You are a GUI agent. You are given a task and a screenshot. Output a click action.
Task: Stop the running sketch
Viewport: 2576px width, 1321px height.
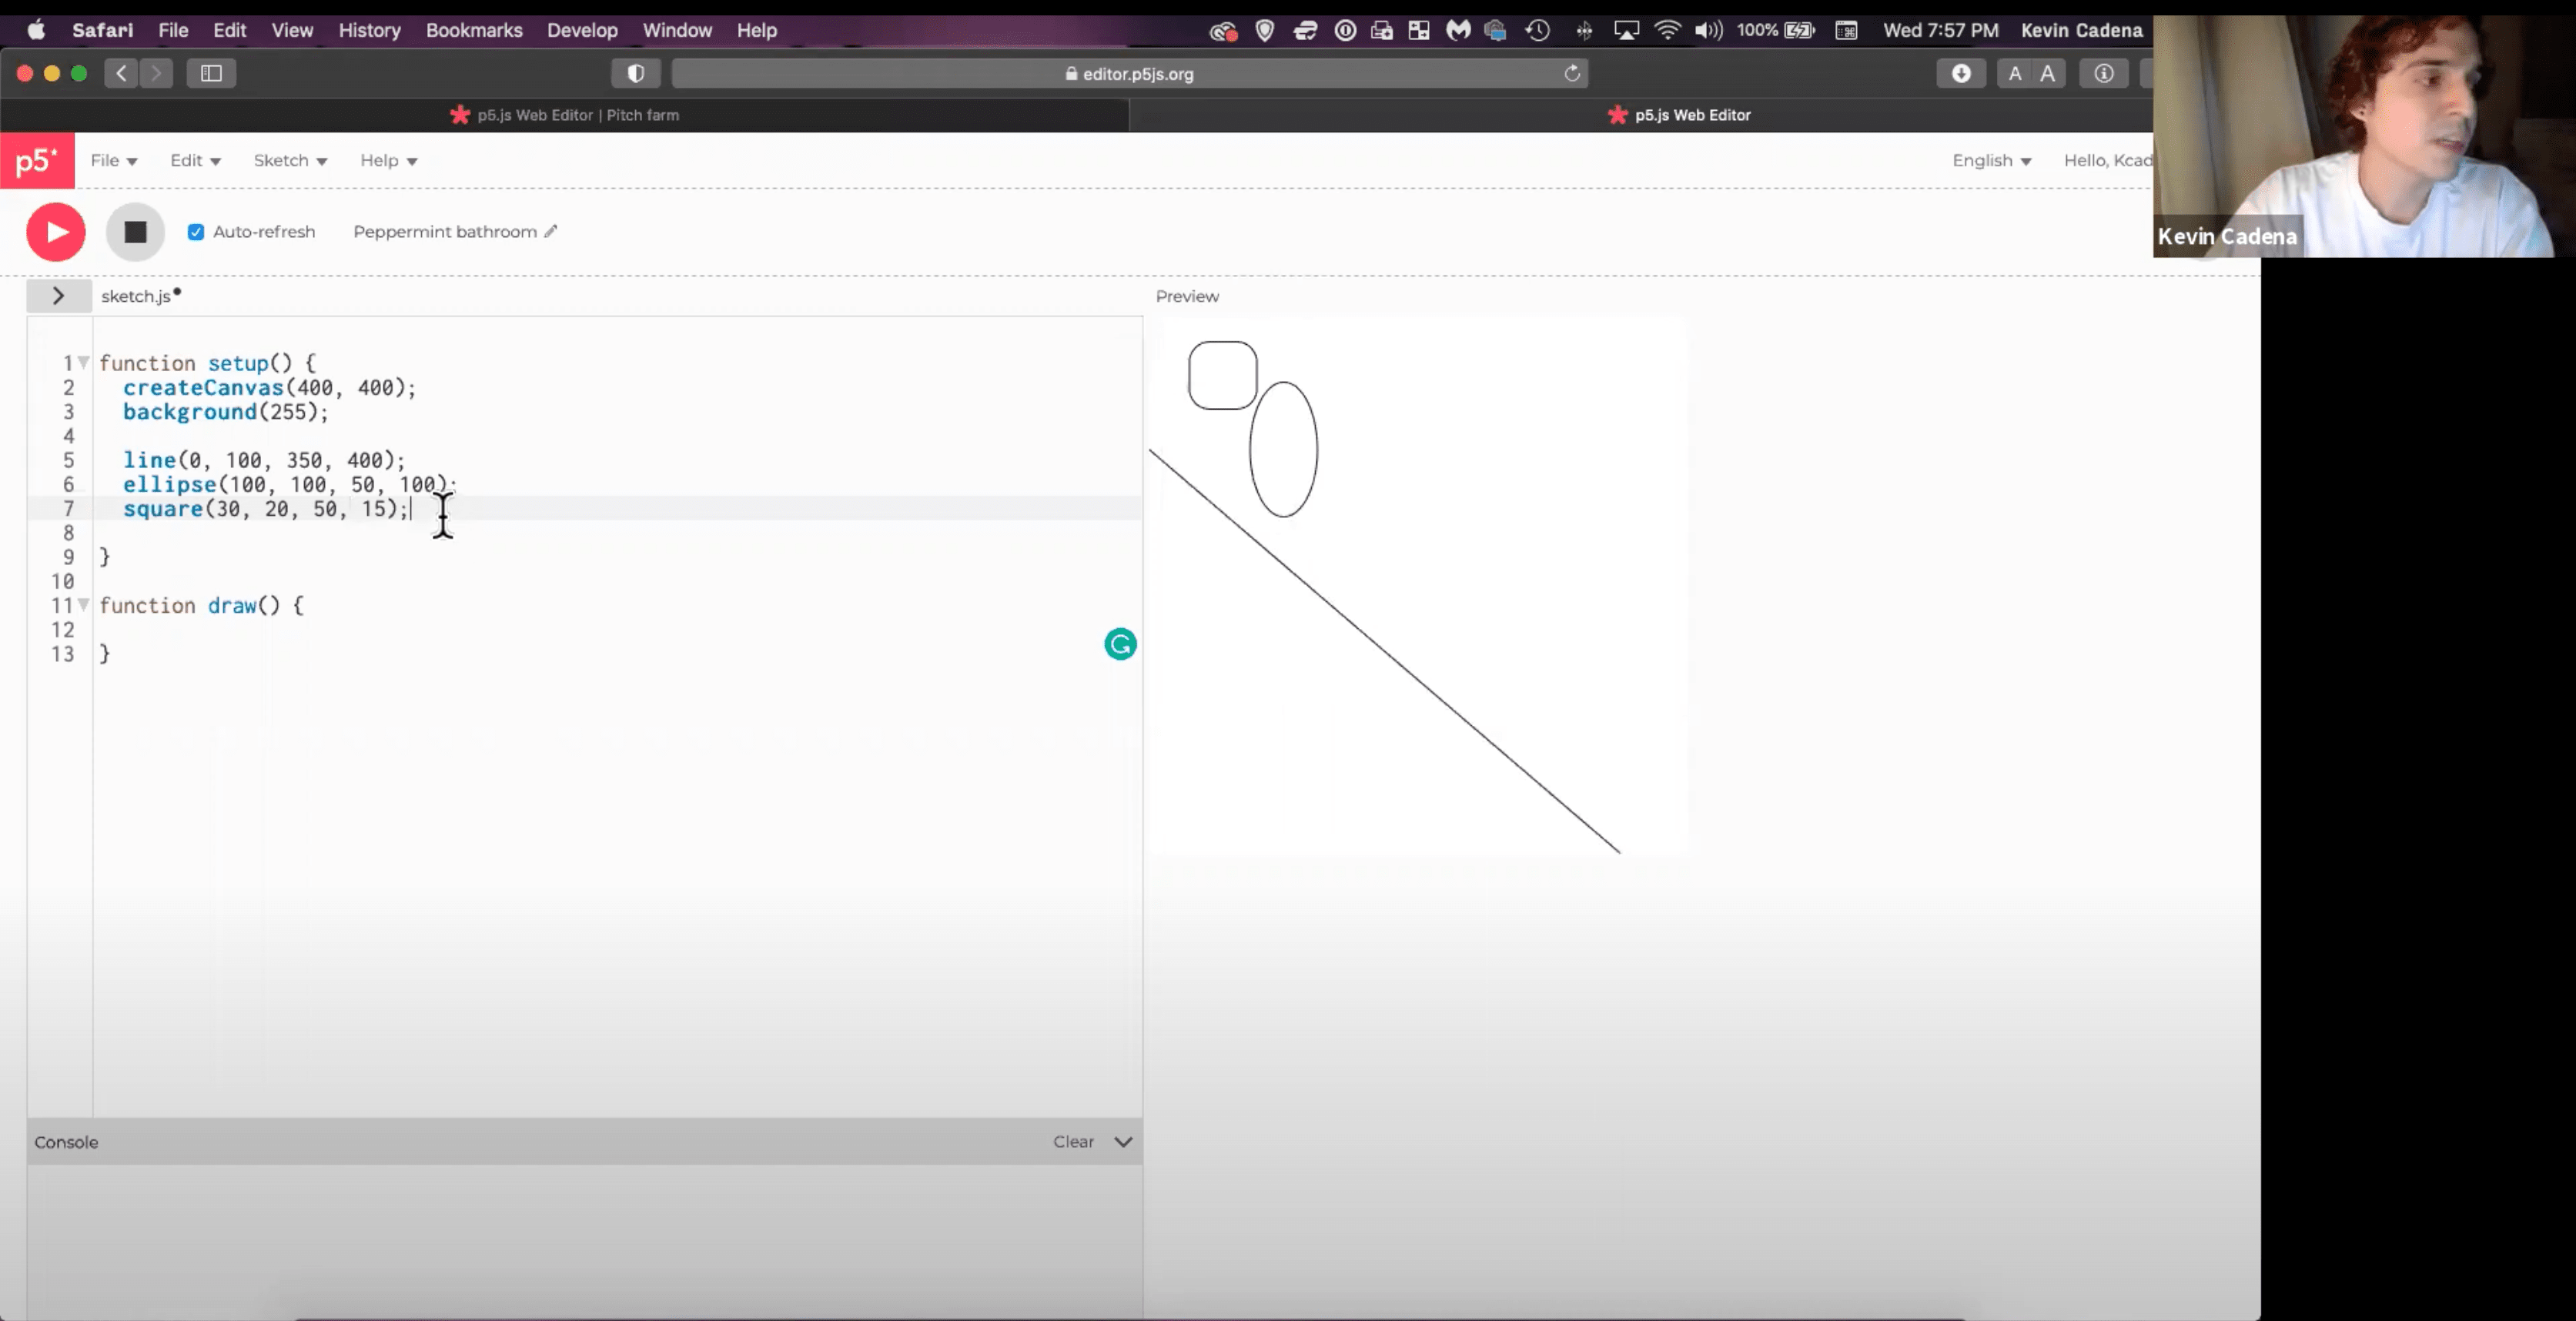(135, 232)
